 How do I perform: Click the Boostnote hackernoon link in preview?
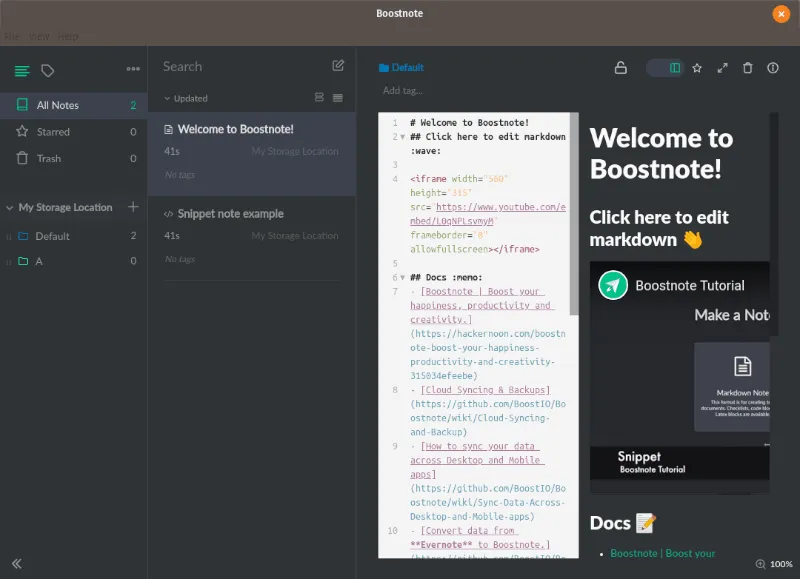click(x=662, y=553)
